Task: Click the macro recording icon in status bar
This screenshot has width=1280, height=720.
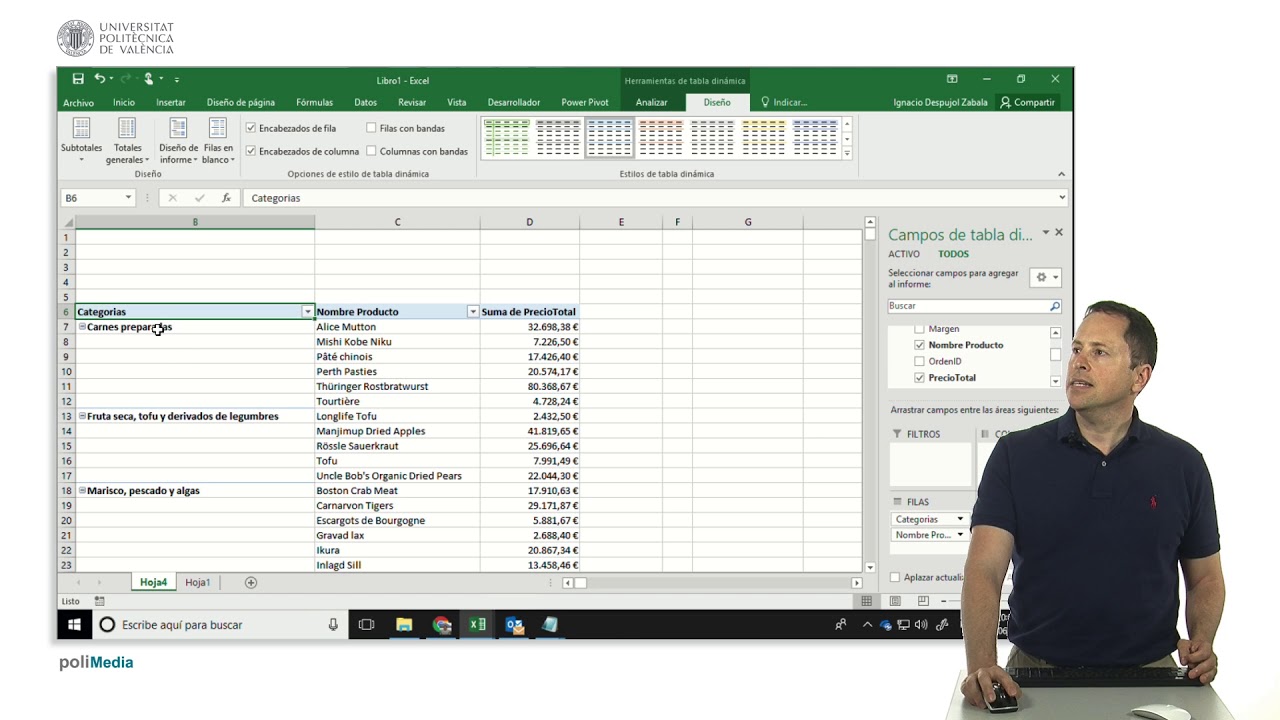Action: coord(100,601)
